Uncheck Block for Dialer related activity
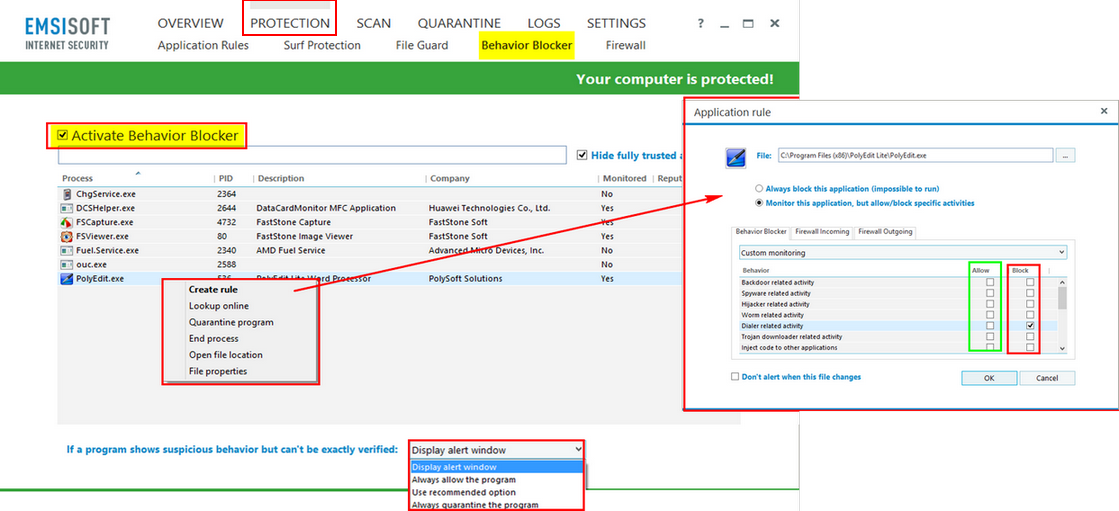Viewport: 1119px width, 511px height. 1030,325
